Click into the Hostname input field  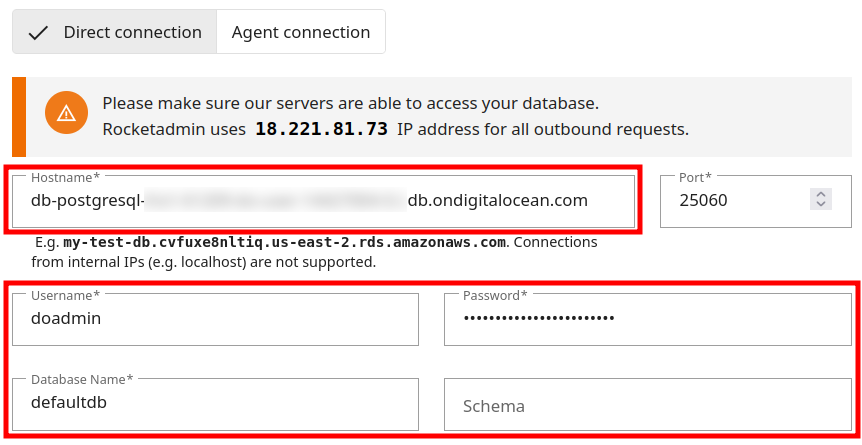(322, 200)
